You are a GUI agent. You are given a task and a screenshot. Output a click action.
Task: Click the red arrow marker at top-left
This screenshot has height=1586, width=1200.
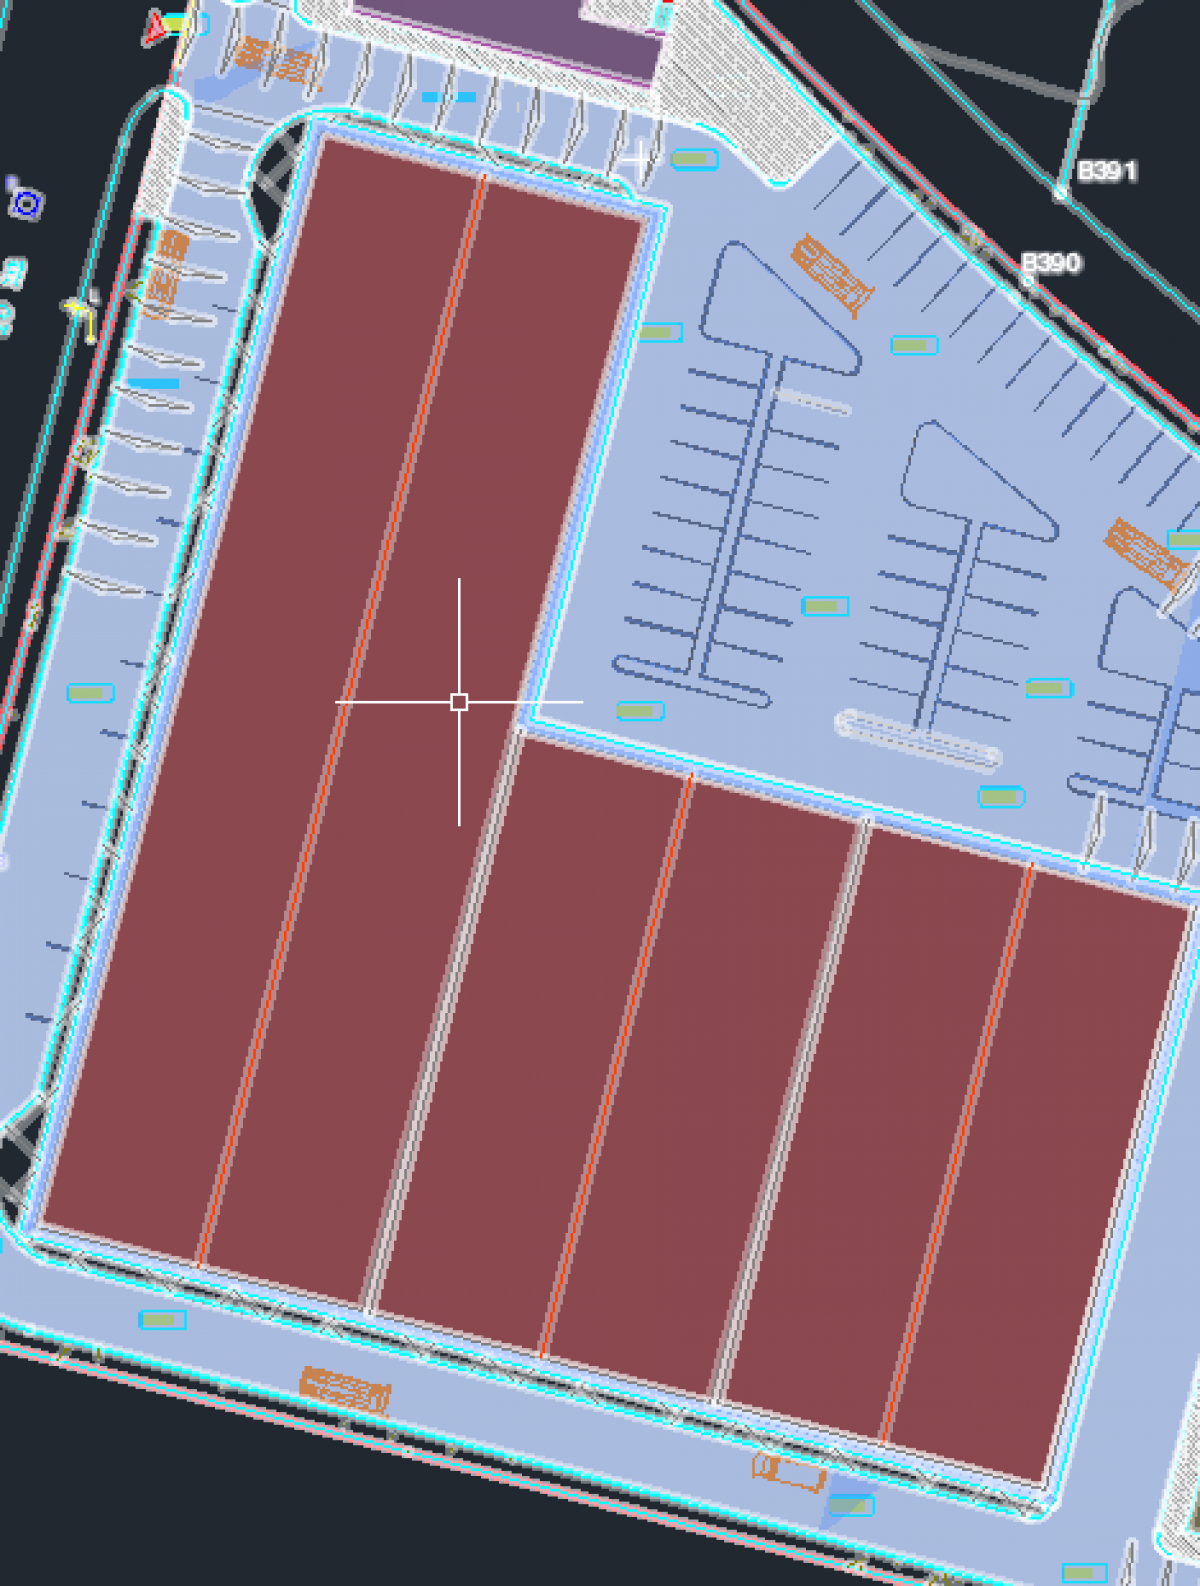155,29
